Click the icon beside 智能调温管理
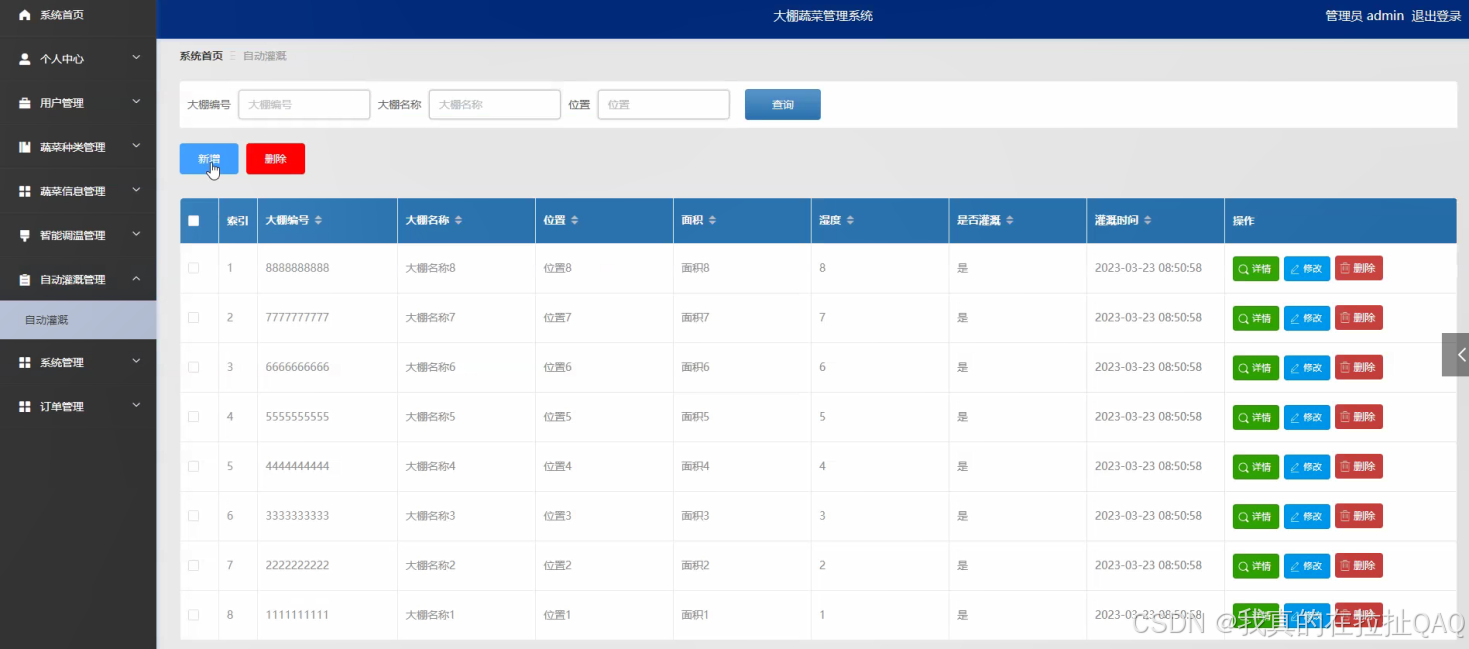Screen dimensions: 1469x649 pyautogui.click(x=25, y=235)
